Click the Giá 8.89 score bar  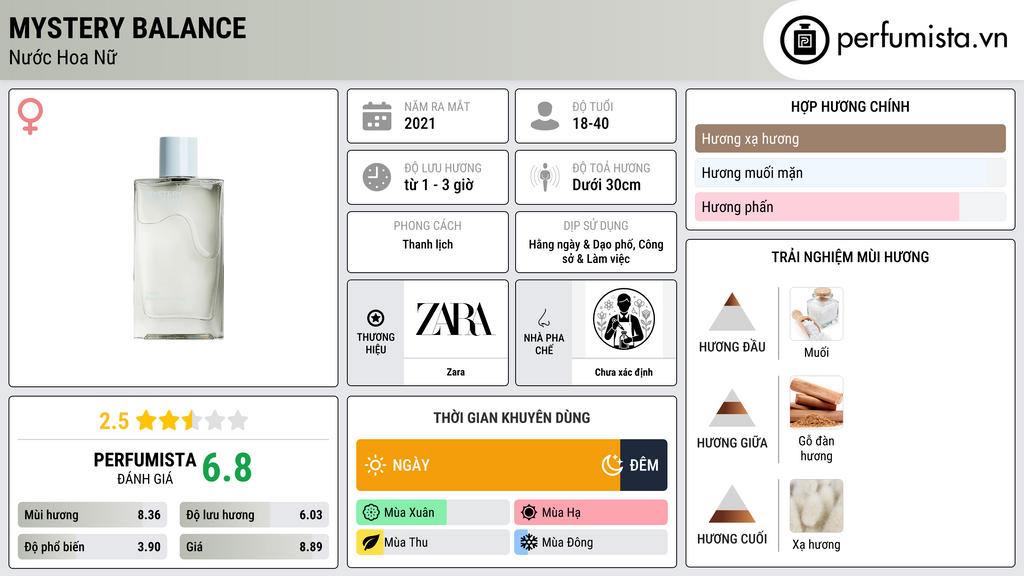pos(254,547)
